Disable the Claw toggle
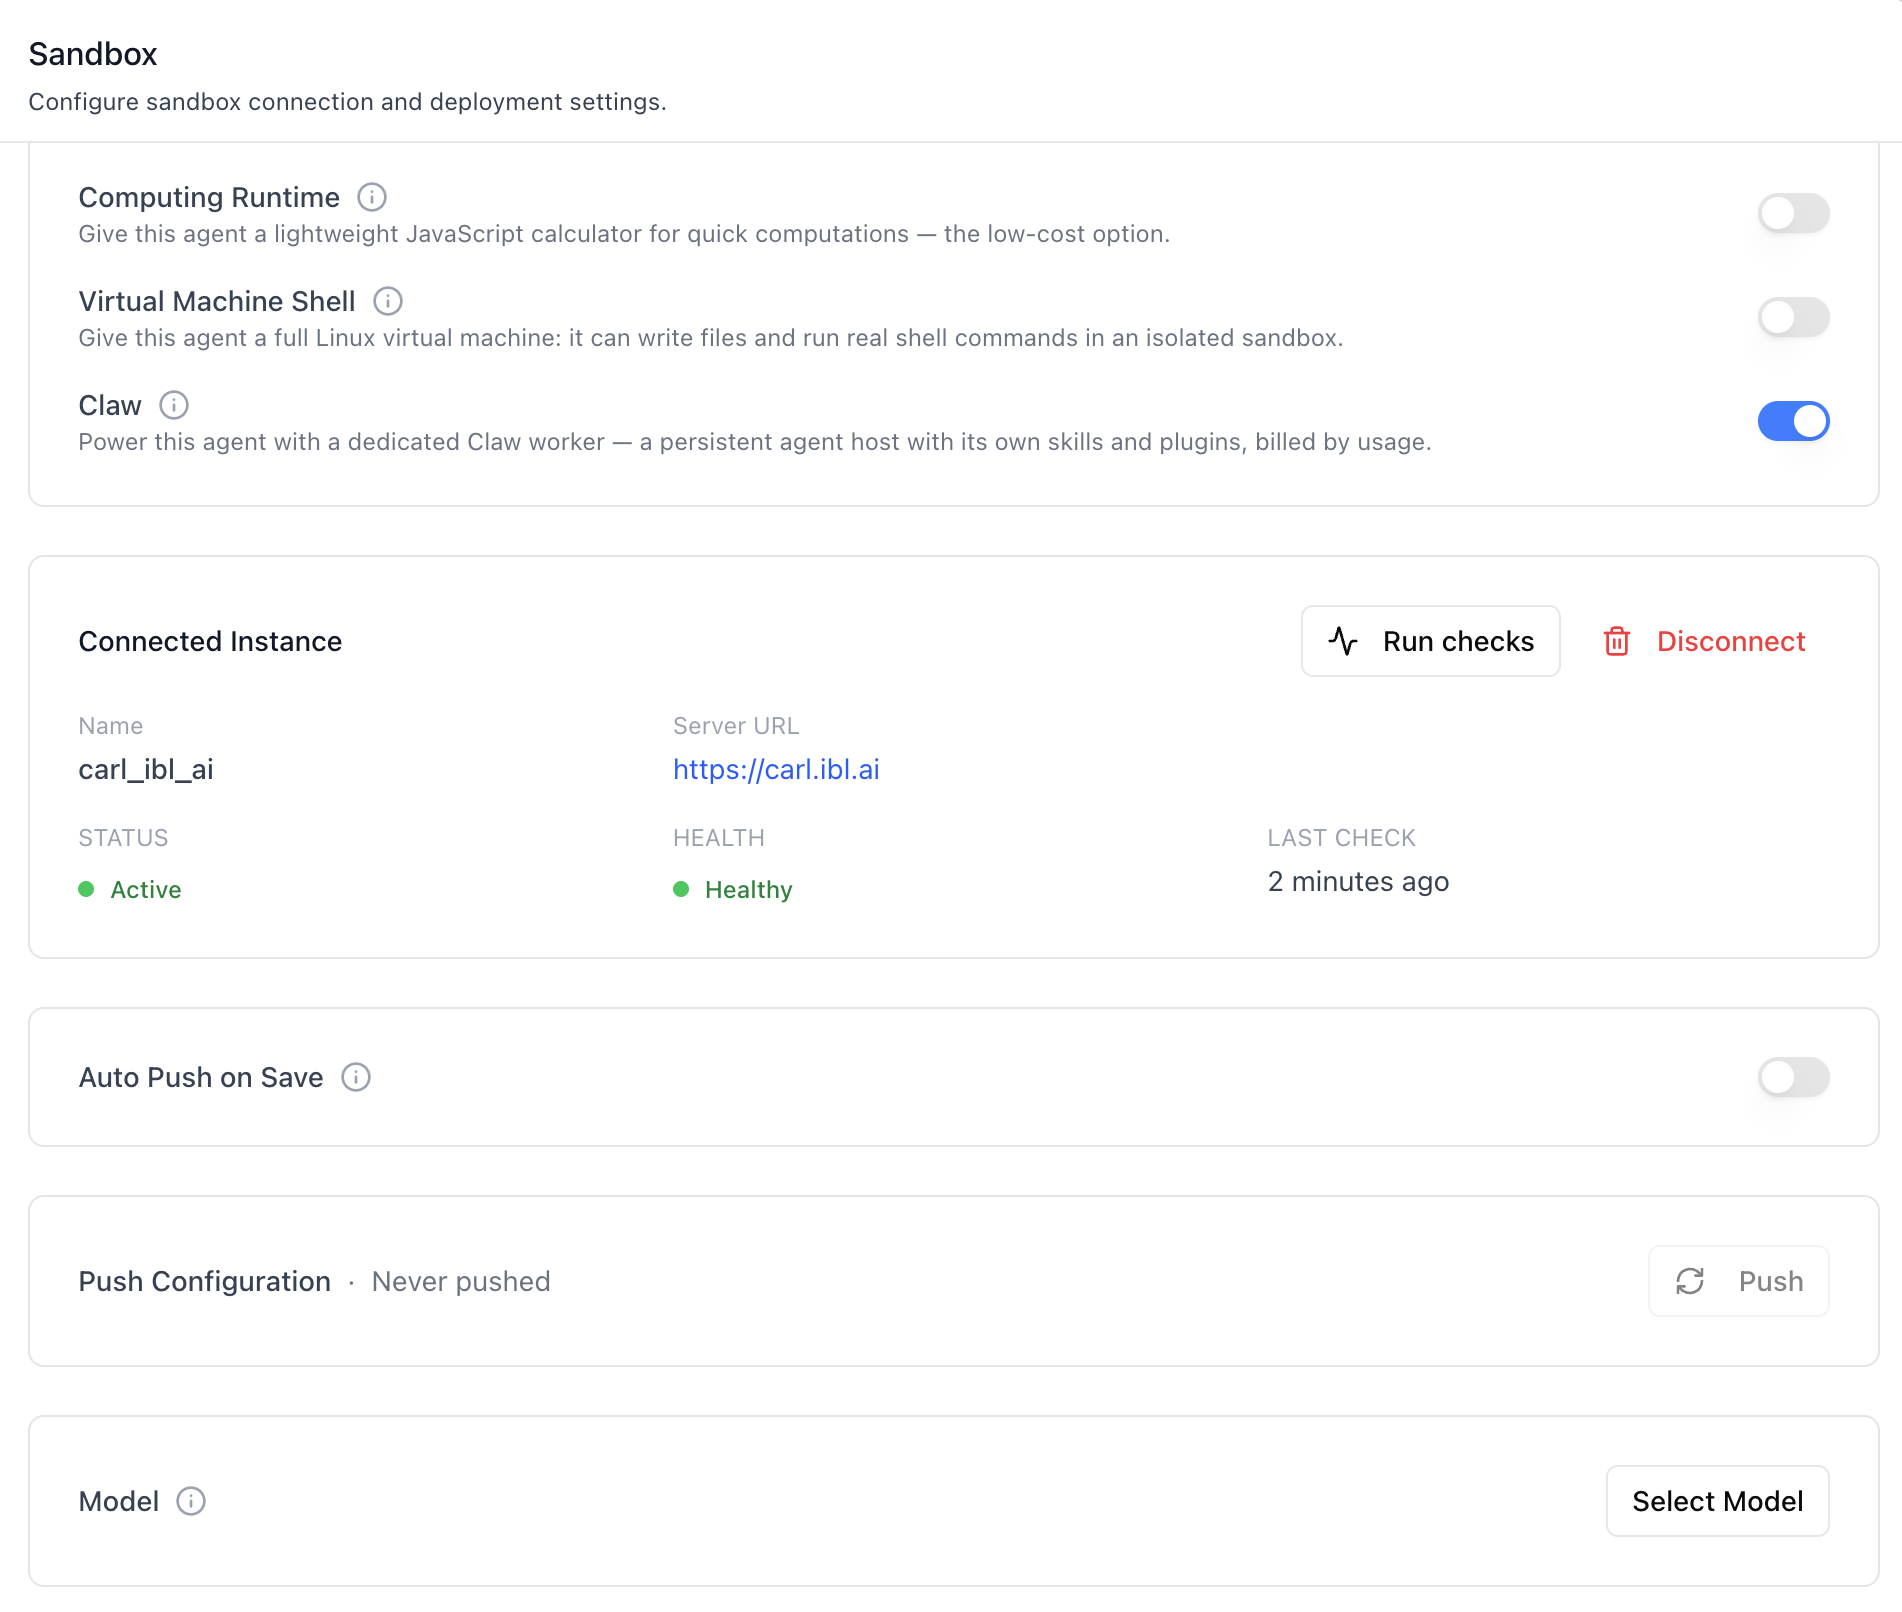The height and width of the screenshot is (1612, 1902). [x=1793, y=421]
